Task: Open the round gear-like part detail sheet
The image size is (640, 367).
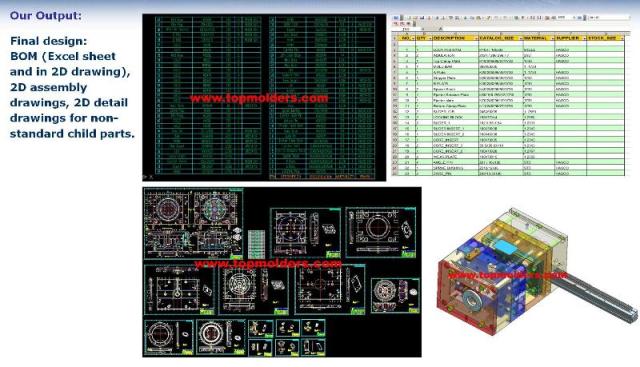Action: coord(395,296)
